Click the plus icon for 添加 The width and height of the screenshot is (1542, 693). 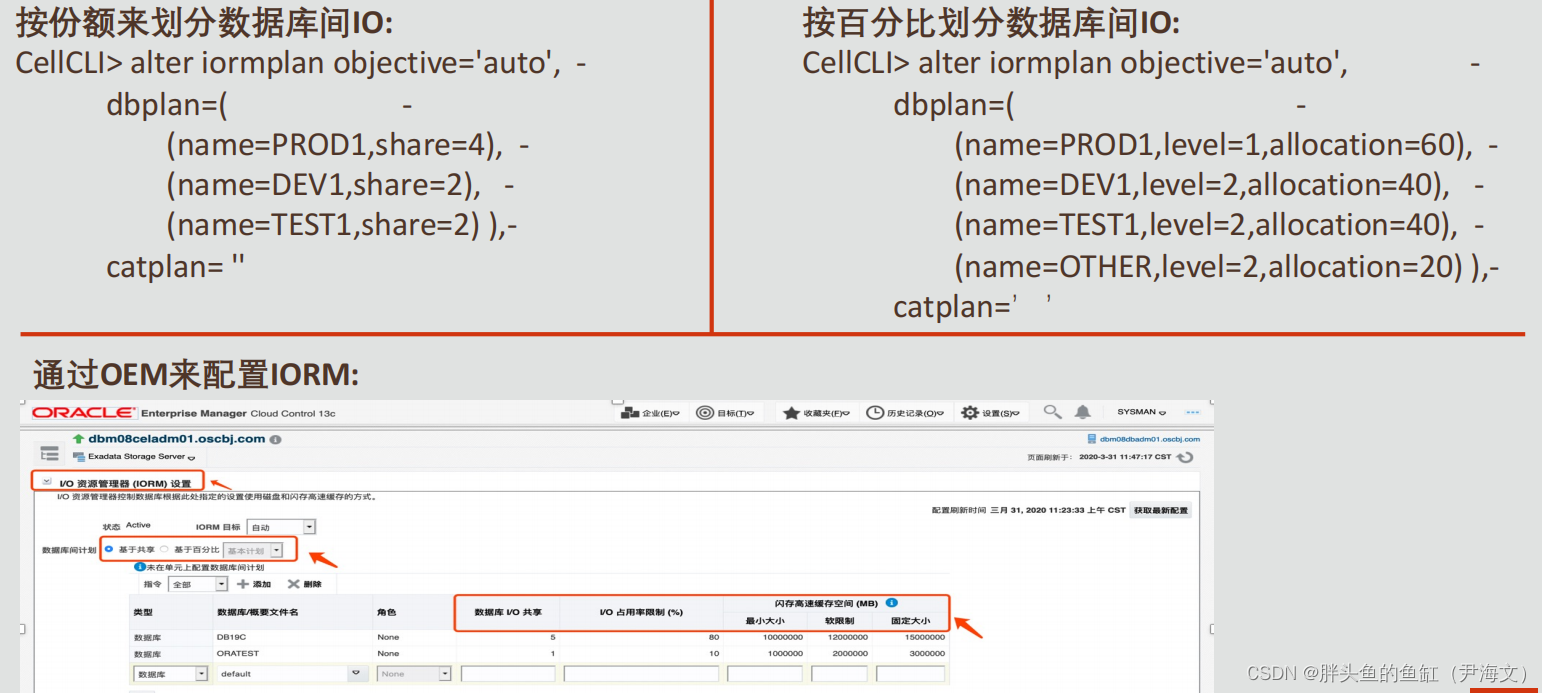coord(242,584)
